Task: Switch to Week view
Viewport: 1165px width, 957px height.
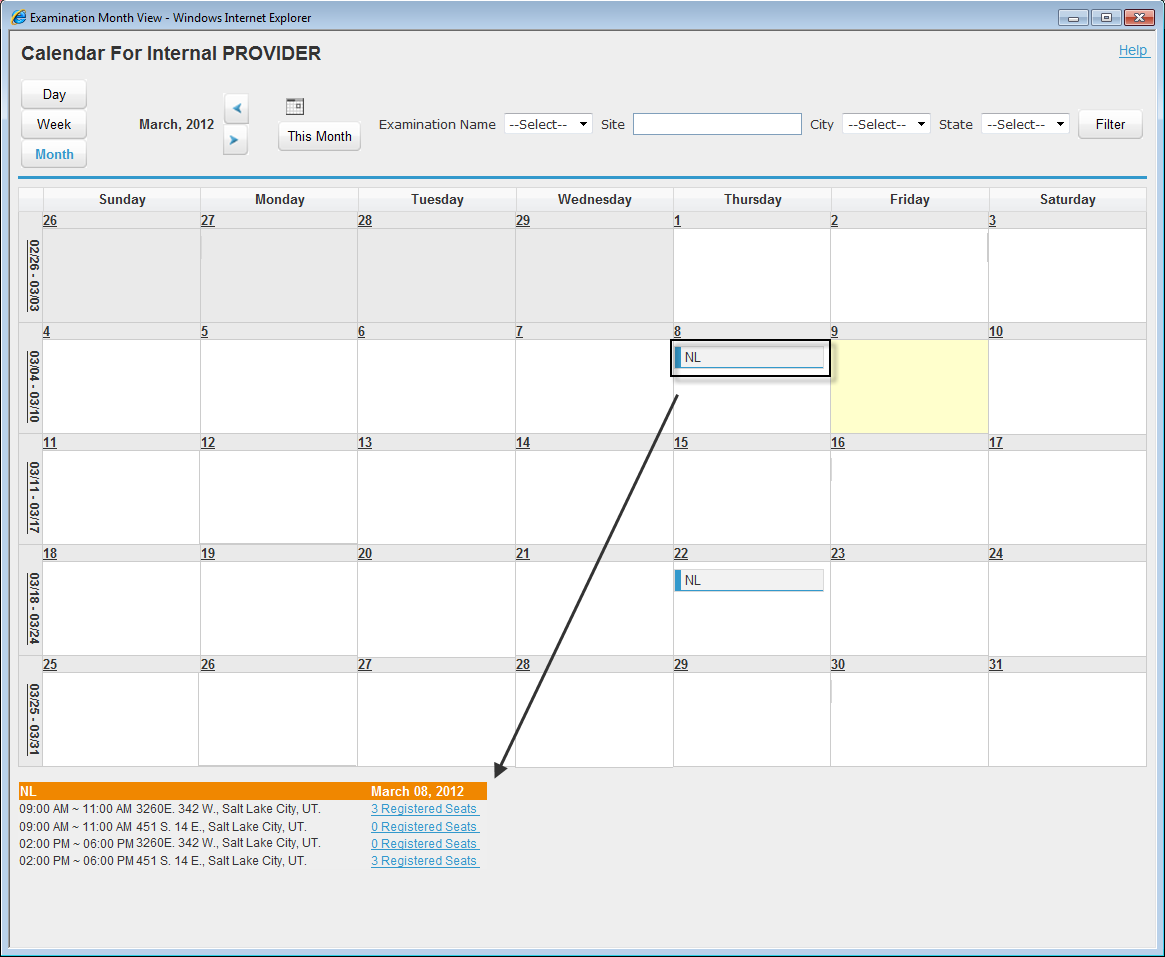Action: [54, 124]
